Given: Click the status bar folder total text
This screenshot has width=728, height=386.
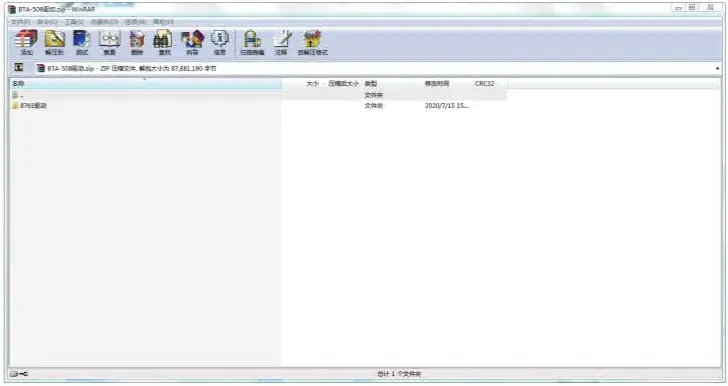Looking at the screenshot, I should 399,373.
